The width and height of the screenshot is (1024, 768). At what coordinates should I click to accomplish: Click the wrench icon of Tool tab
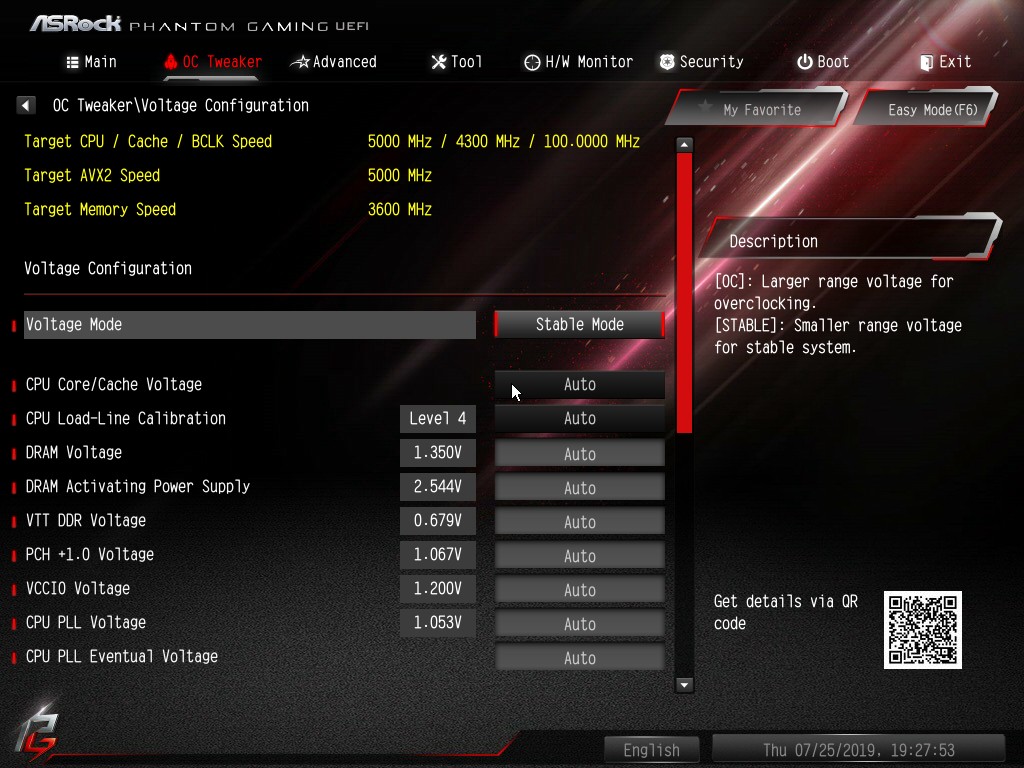click(x=439, y=62)
